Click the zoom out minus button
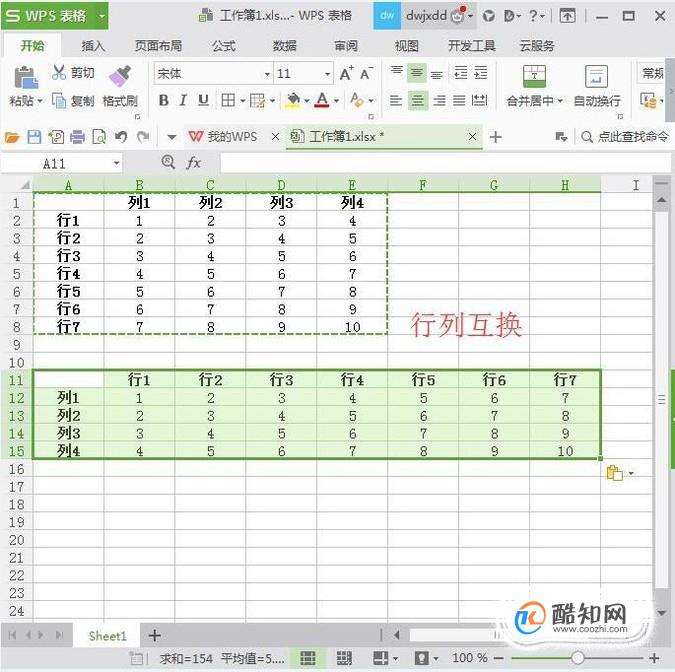 coord(499,658)
